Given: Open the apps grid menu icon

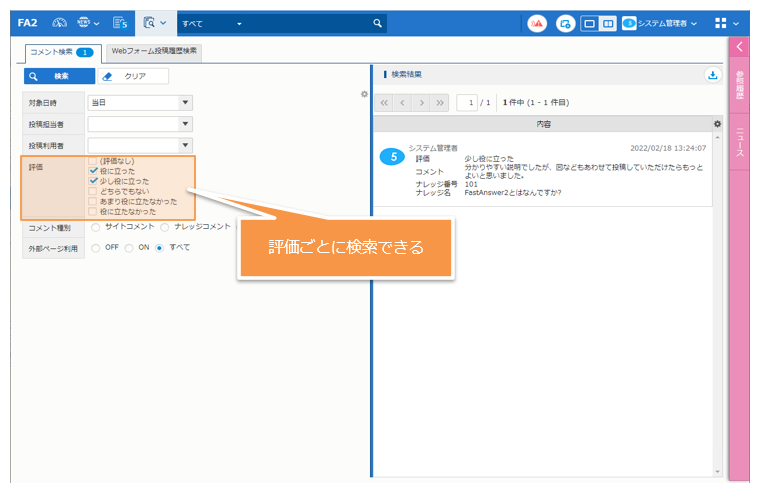Looking at the screenshot, I should 721,23.
